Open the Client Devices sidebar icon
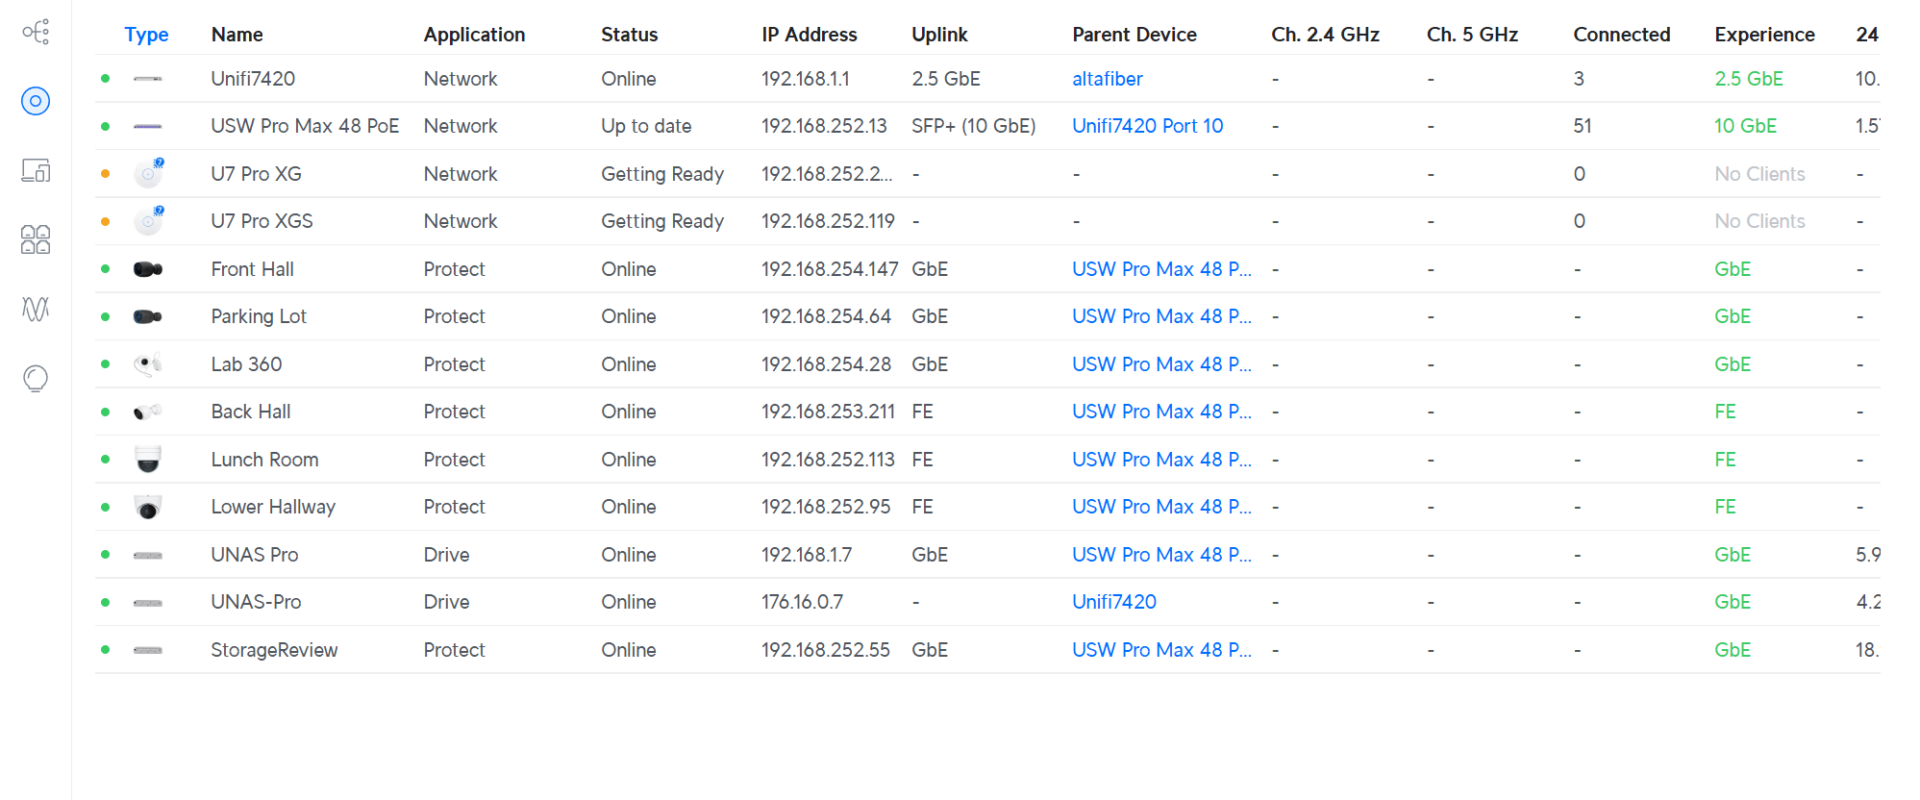 (36, 170)
